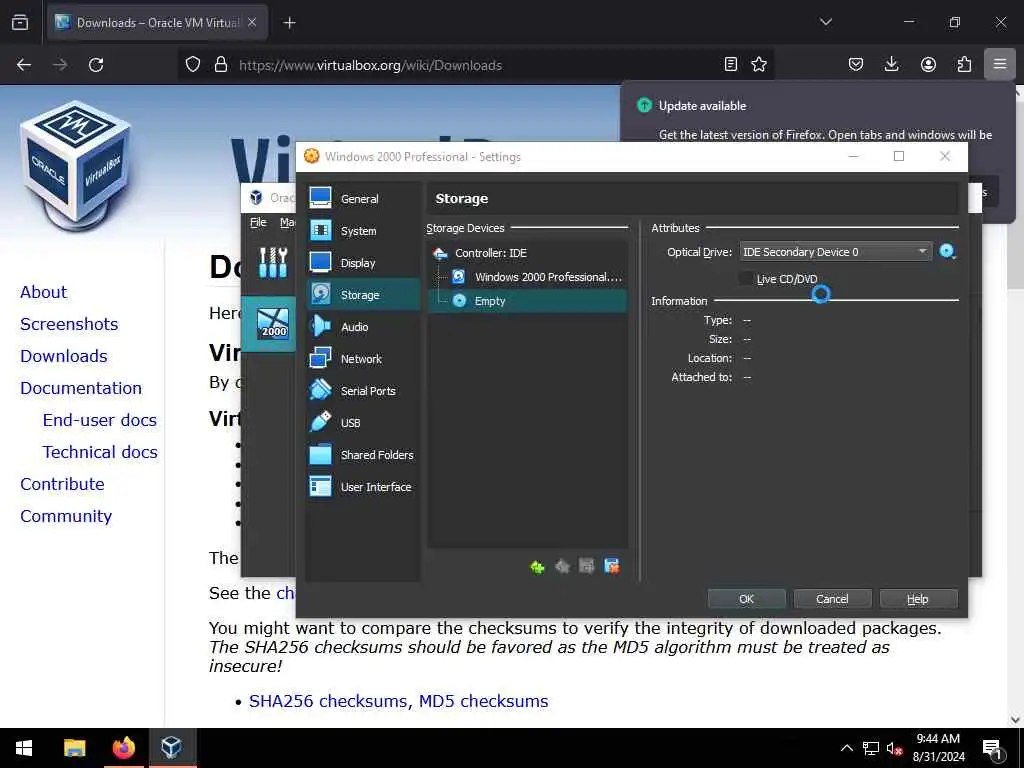Open the SHA256 checksums link
The width and height of the screenshot is (1024, 768).
pyautogui.click(x=330, y=701)
